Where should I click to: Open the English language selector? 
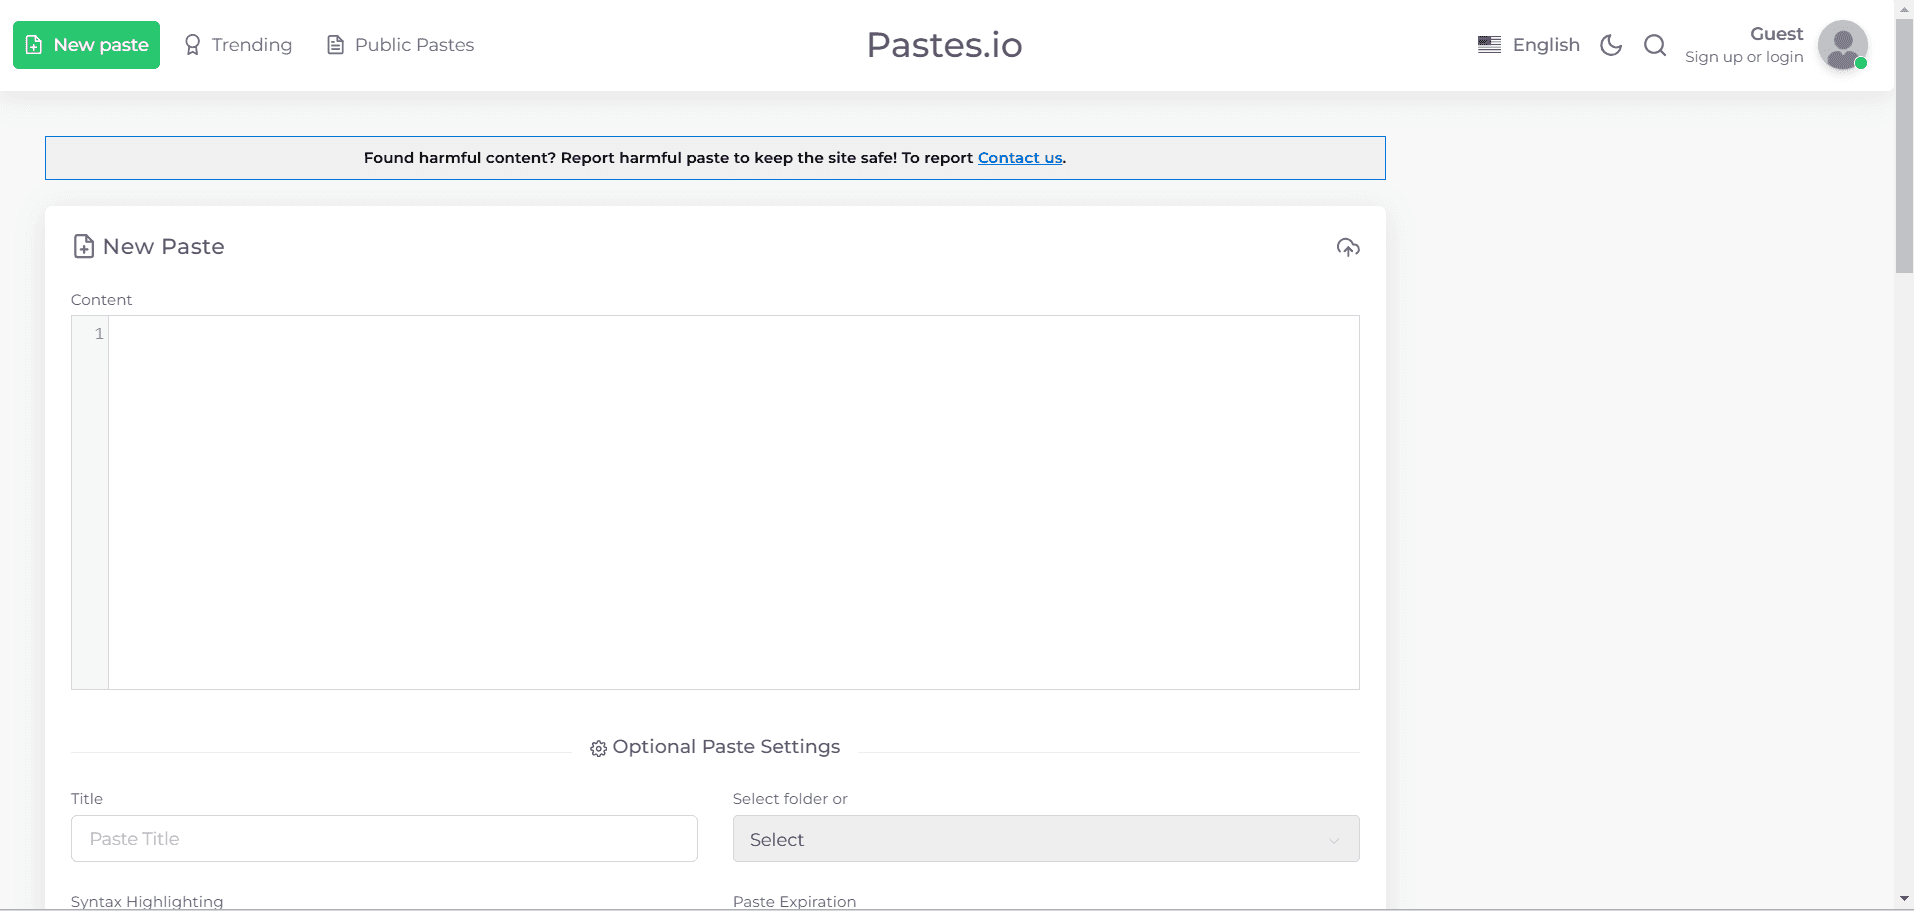1529,45
